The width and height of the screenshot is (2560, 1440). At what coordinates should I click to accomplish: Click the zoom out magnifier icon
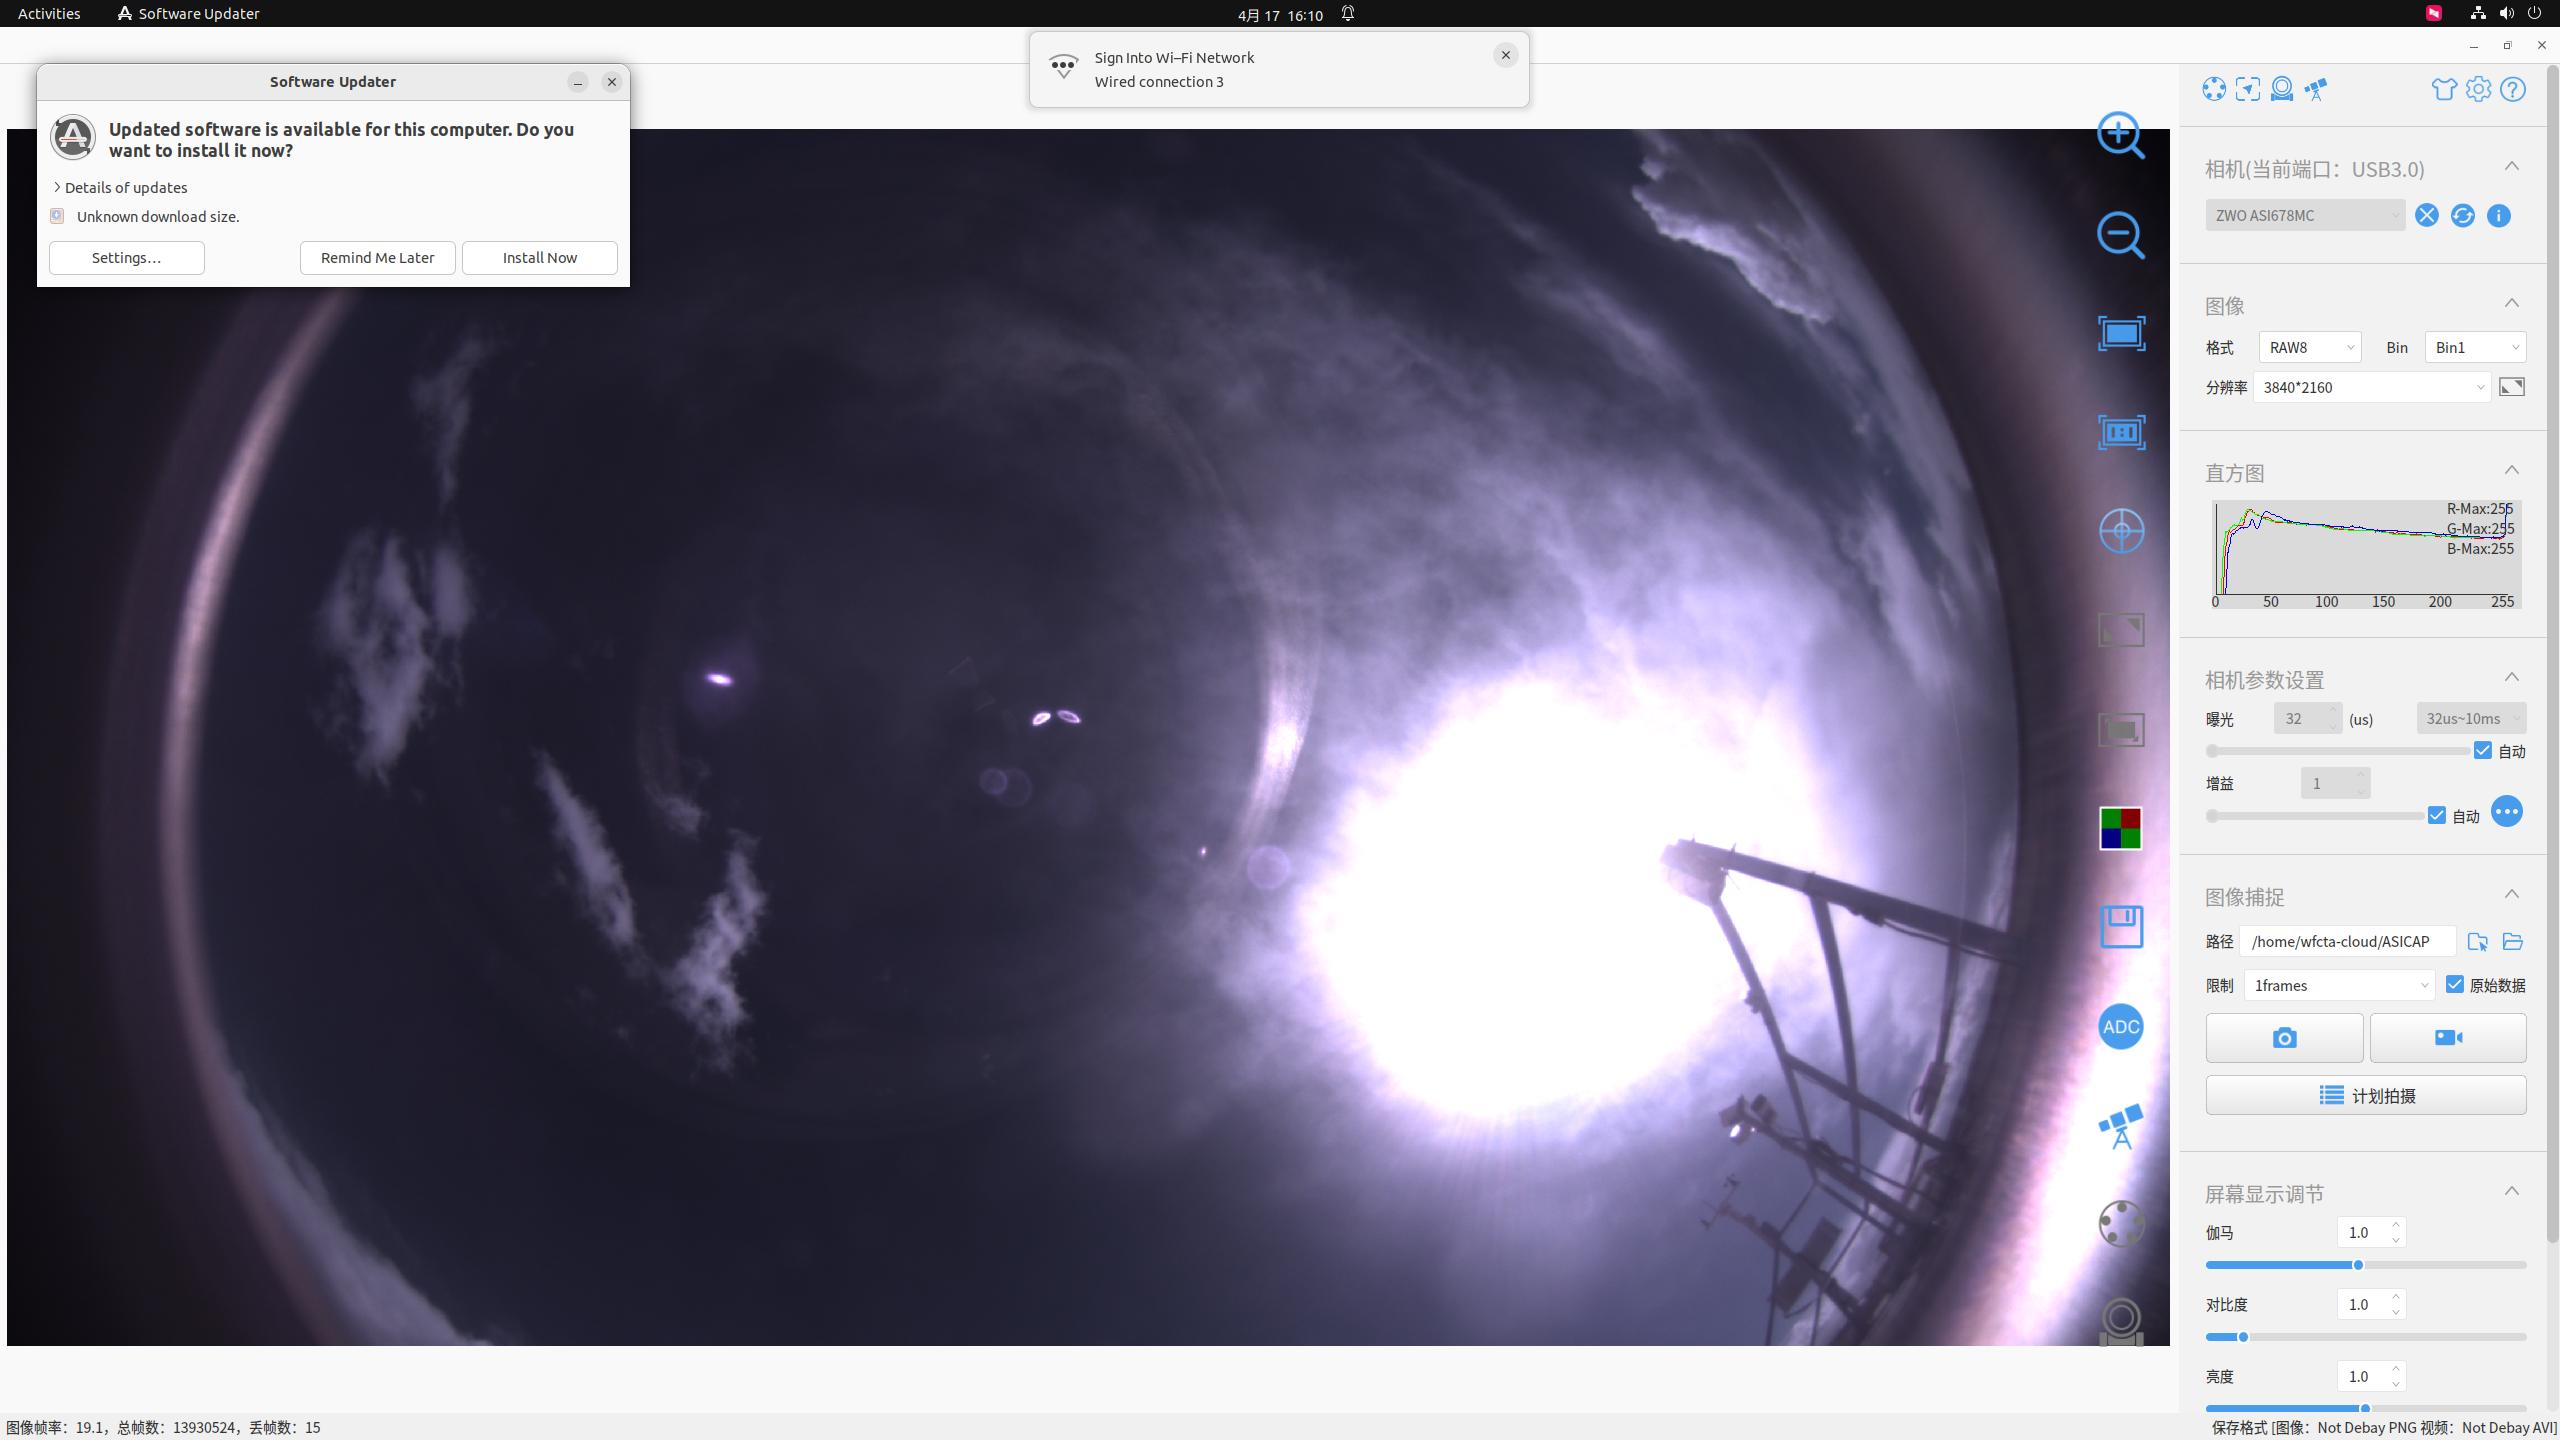pos(2119,235)
